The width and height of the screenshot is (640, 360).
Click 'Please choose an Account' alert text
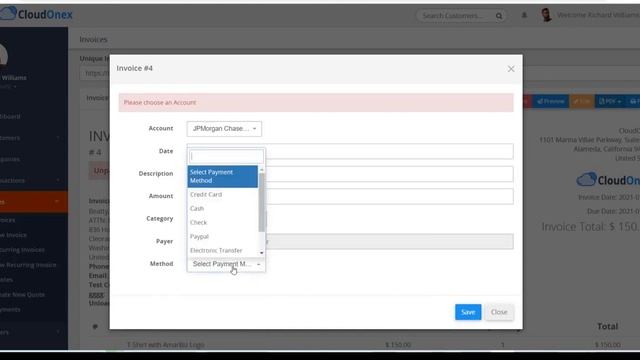click(160, 102)
